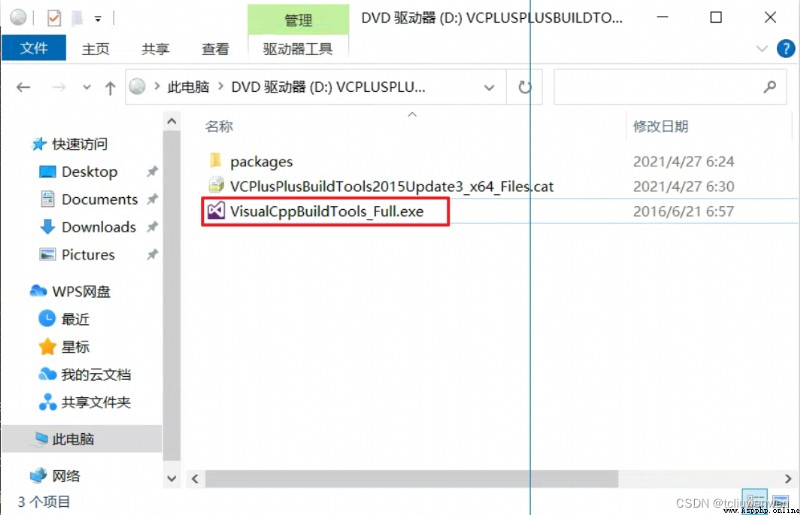The image size is (800, 515).
Task: Sort by 修改日期 column header
Action: (x=660, y=126)
